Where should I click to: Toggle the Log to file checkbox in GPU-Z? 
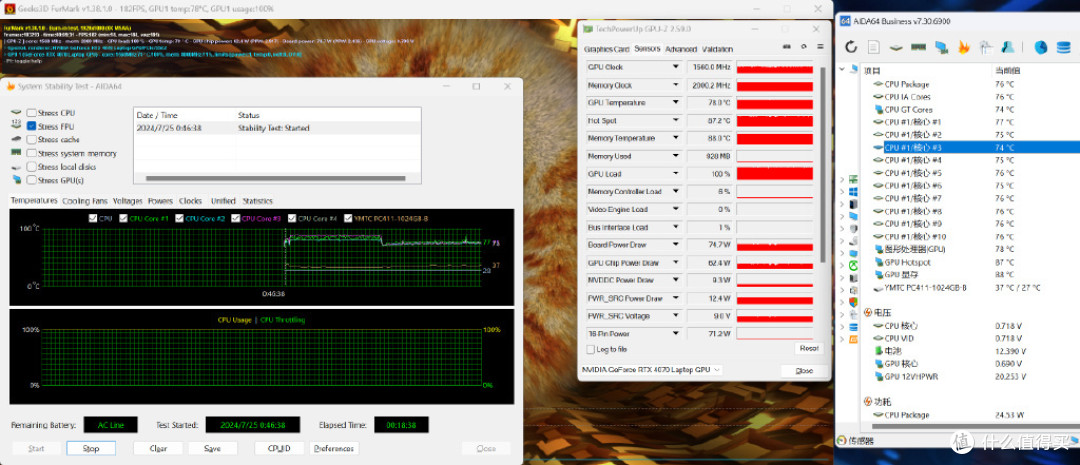[x=590, y=349]
